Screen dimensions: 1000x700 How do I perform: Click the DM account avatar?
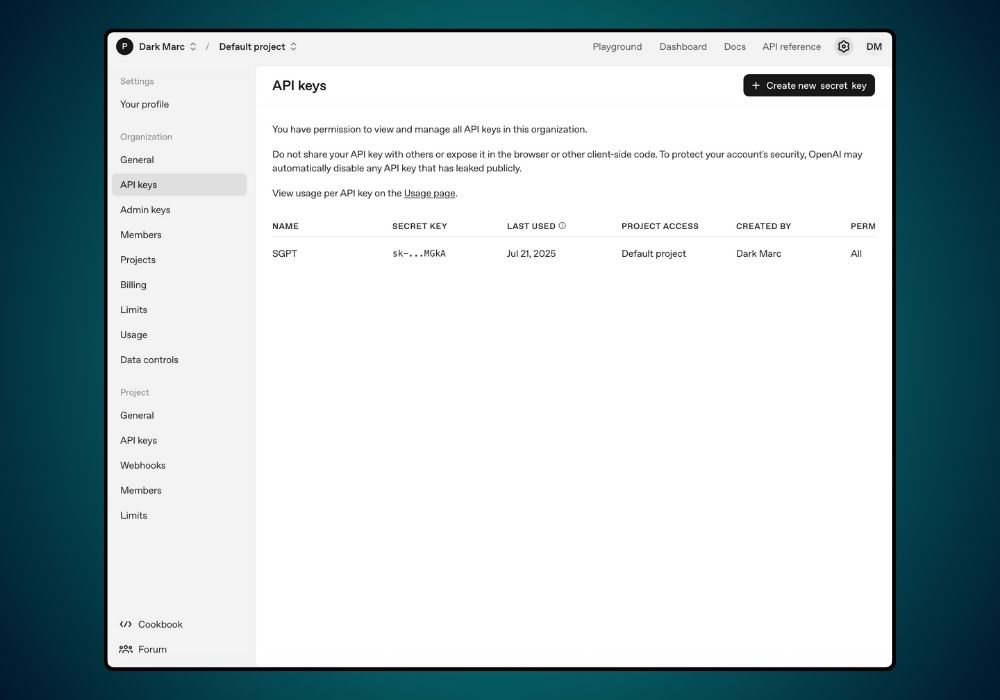pyautogui.click(x=874, y=46)
